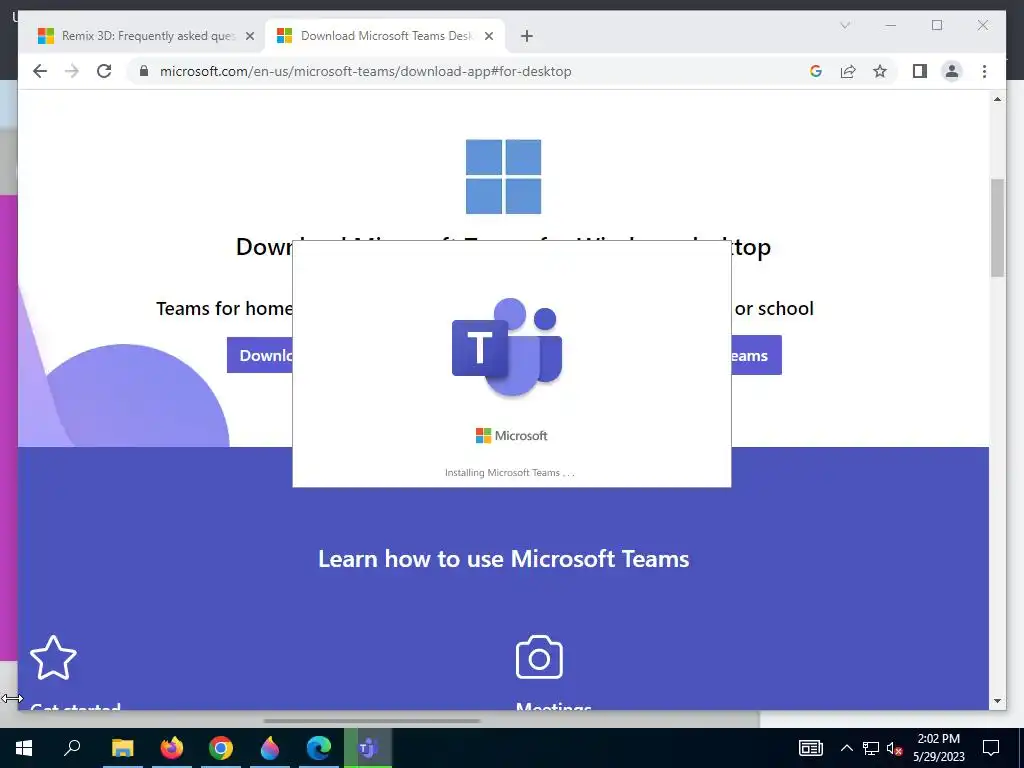Click the vertical scrollbar thumb of the page

[997, 227]
